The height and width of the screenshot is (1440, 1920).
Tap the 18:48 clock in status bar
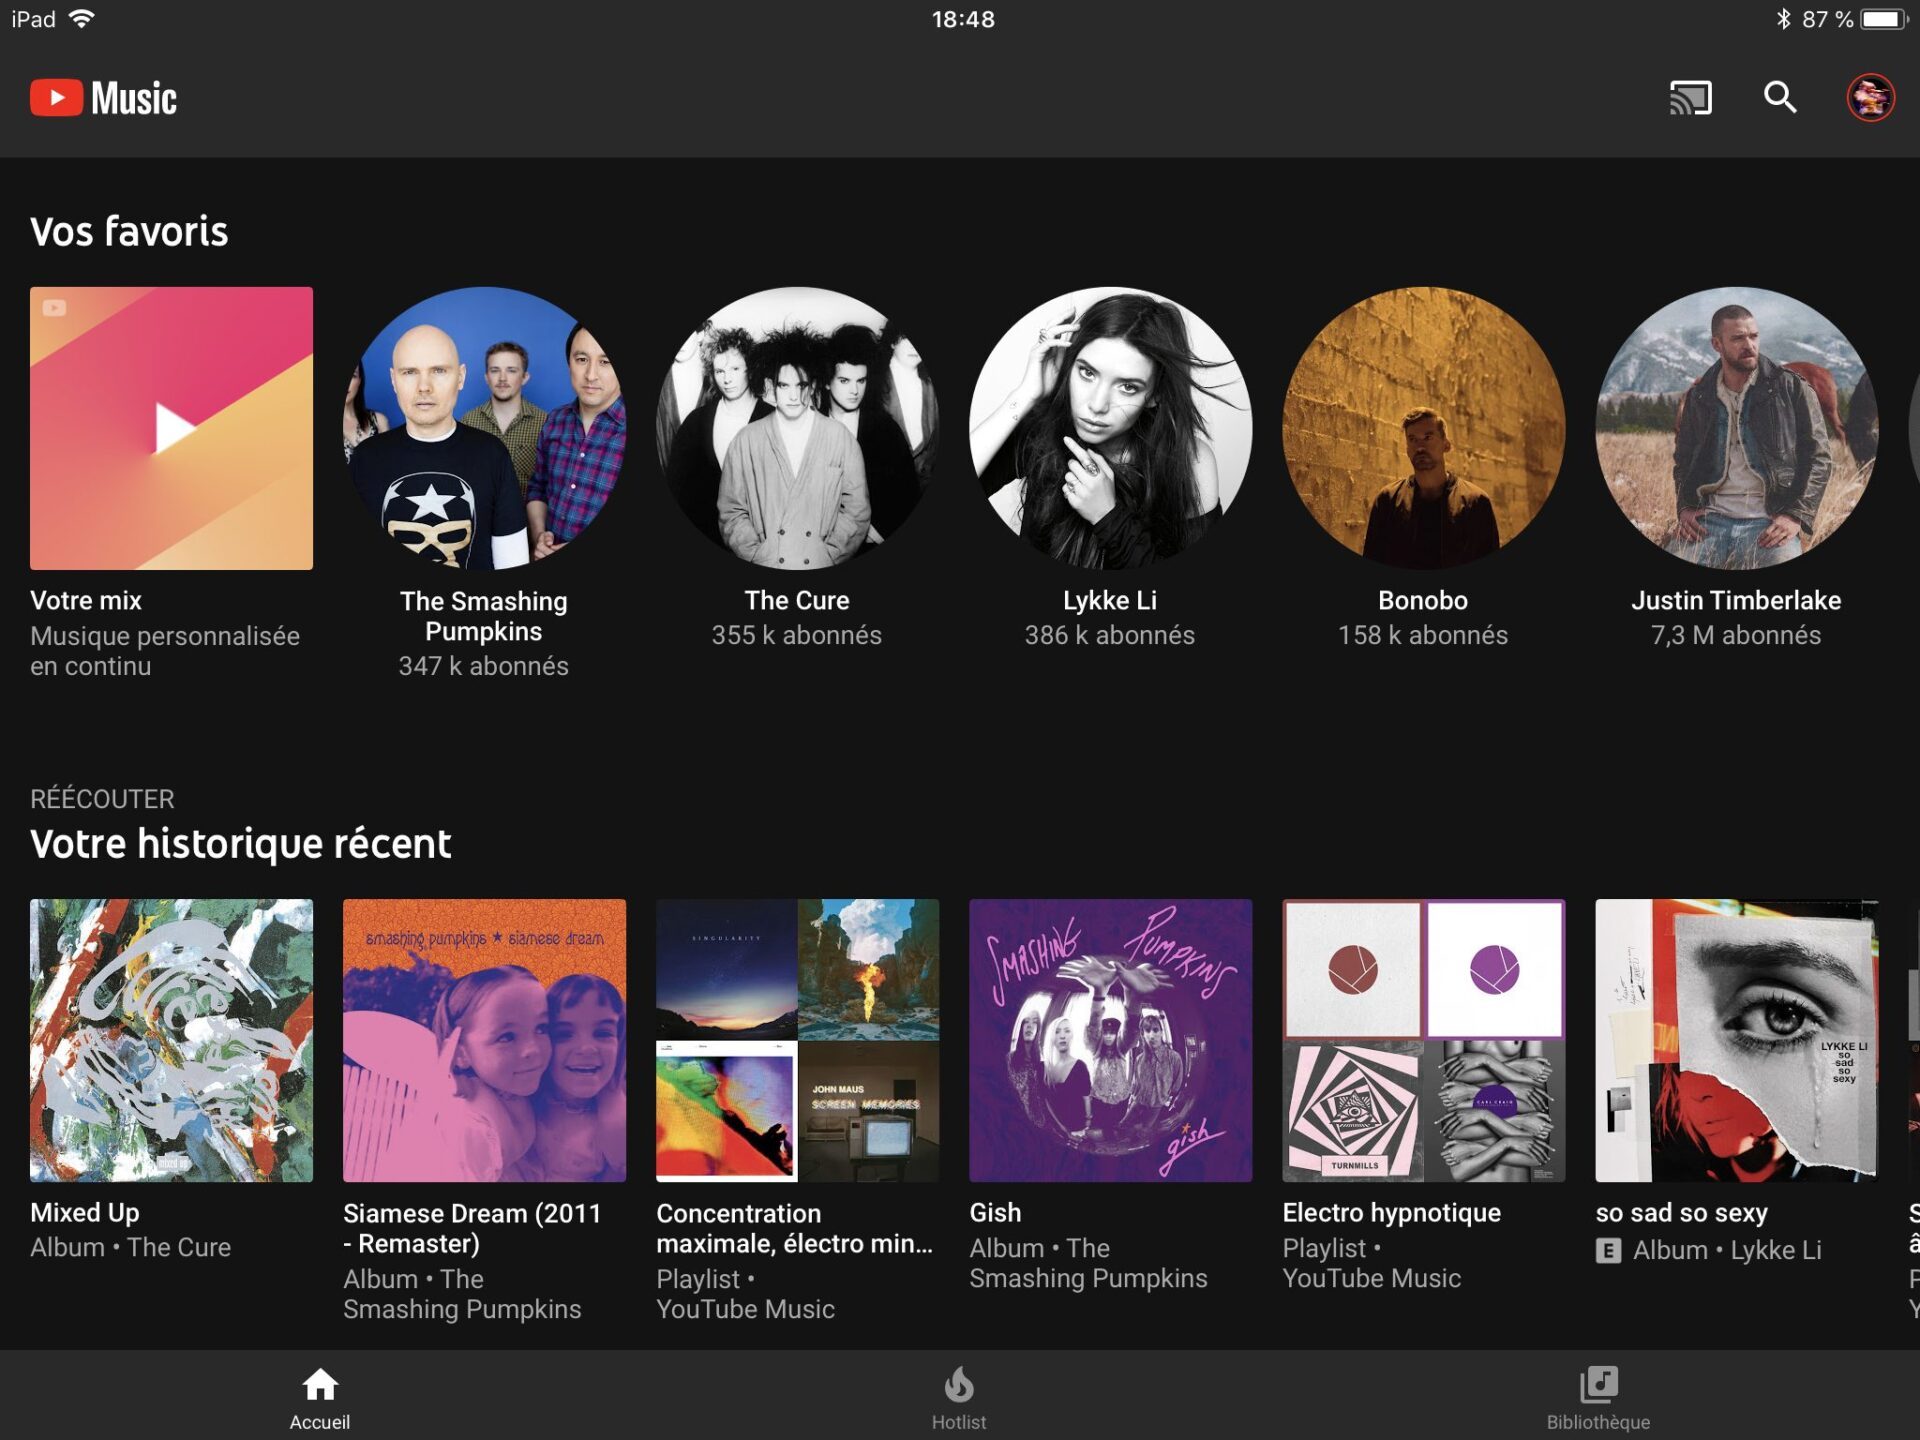(x=963, y=19)
